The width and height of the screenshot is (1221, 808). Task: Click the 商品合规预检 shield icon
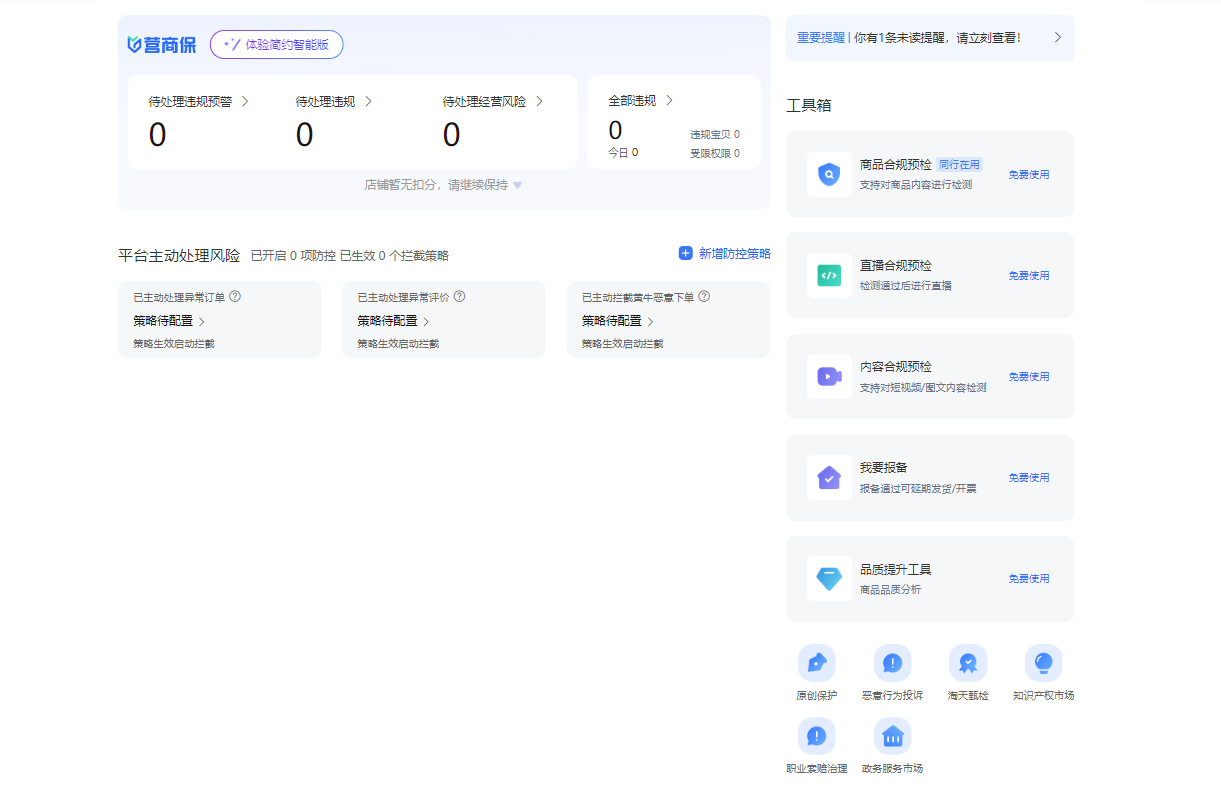(829, 174)
